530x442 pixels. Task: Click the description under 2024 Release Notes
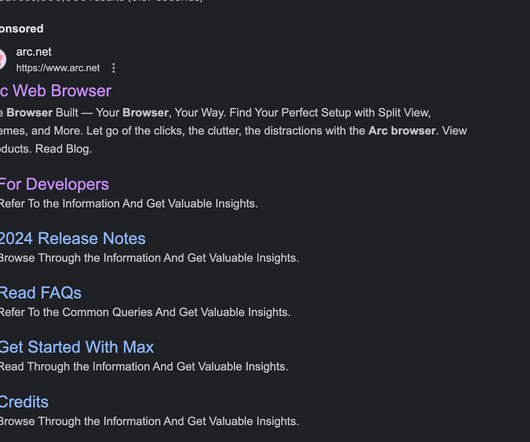coord(149,258)
